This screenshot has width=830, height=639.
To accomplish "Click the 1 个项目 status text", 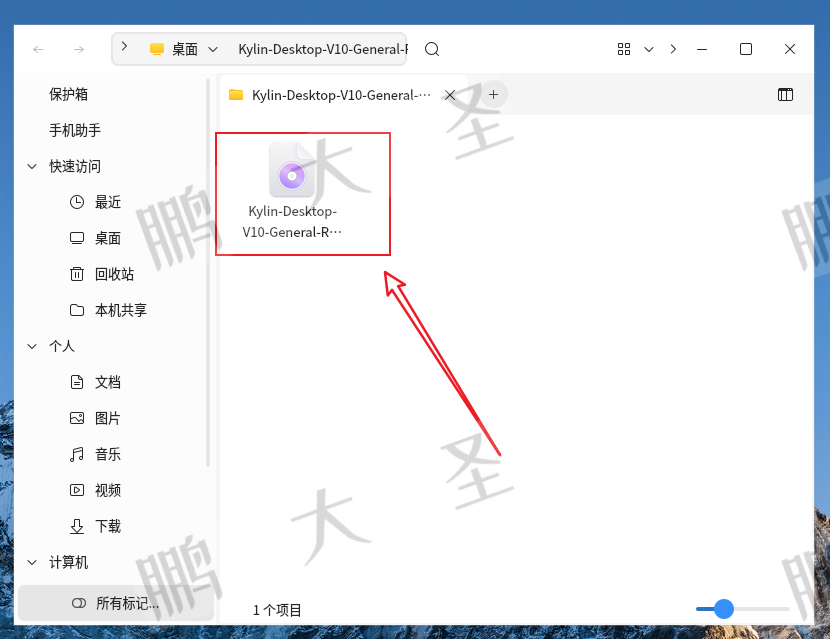I will tap(277, 610).
